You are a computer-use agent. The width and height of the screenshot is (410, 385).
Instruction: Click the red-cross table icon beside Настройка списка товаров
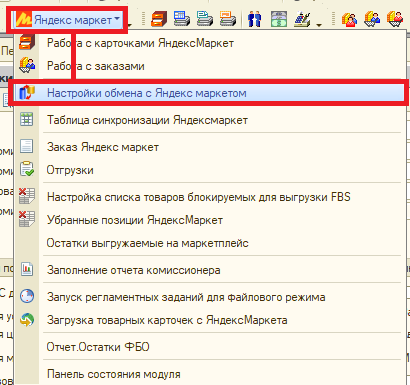[27, 196]
